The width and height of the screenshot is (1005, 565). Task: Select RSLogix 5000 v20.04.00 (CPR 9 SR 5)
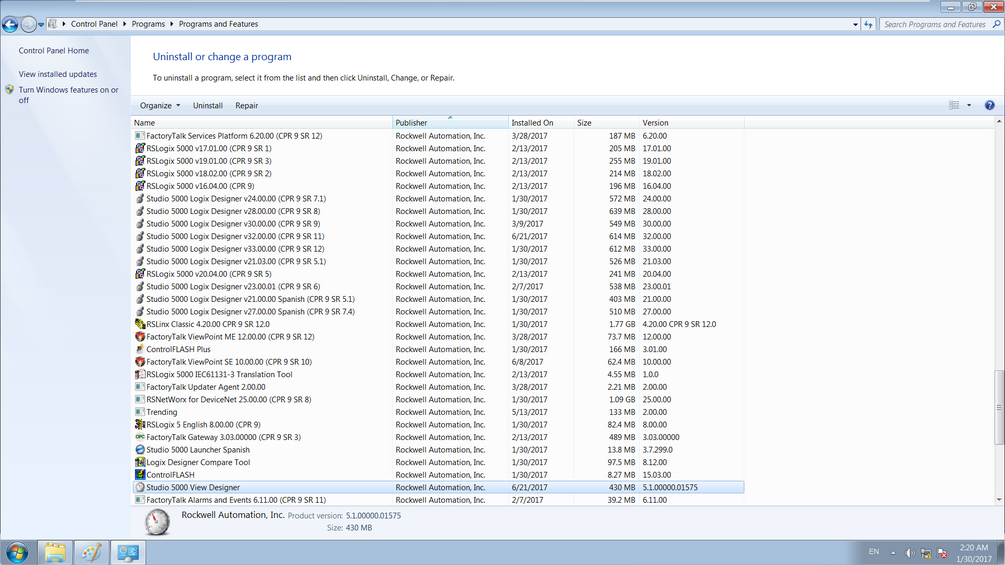click(x=438, y=274)
